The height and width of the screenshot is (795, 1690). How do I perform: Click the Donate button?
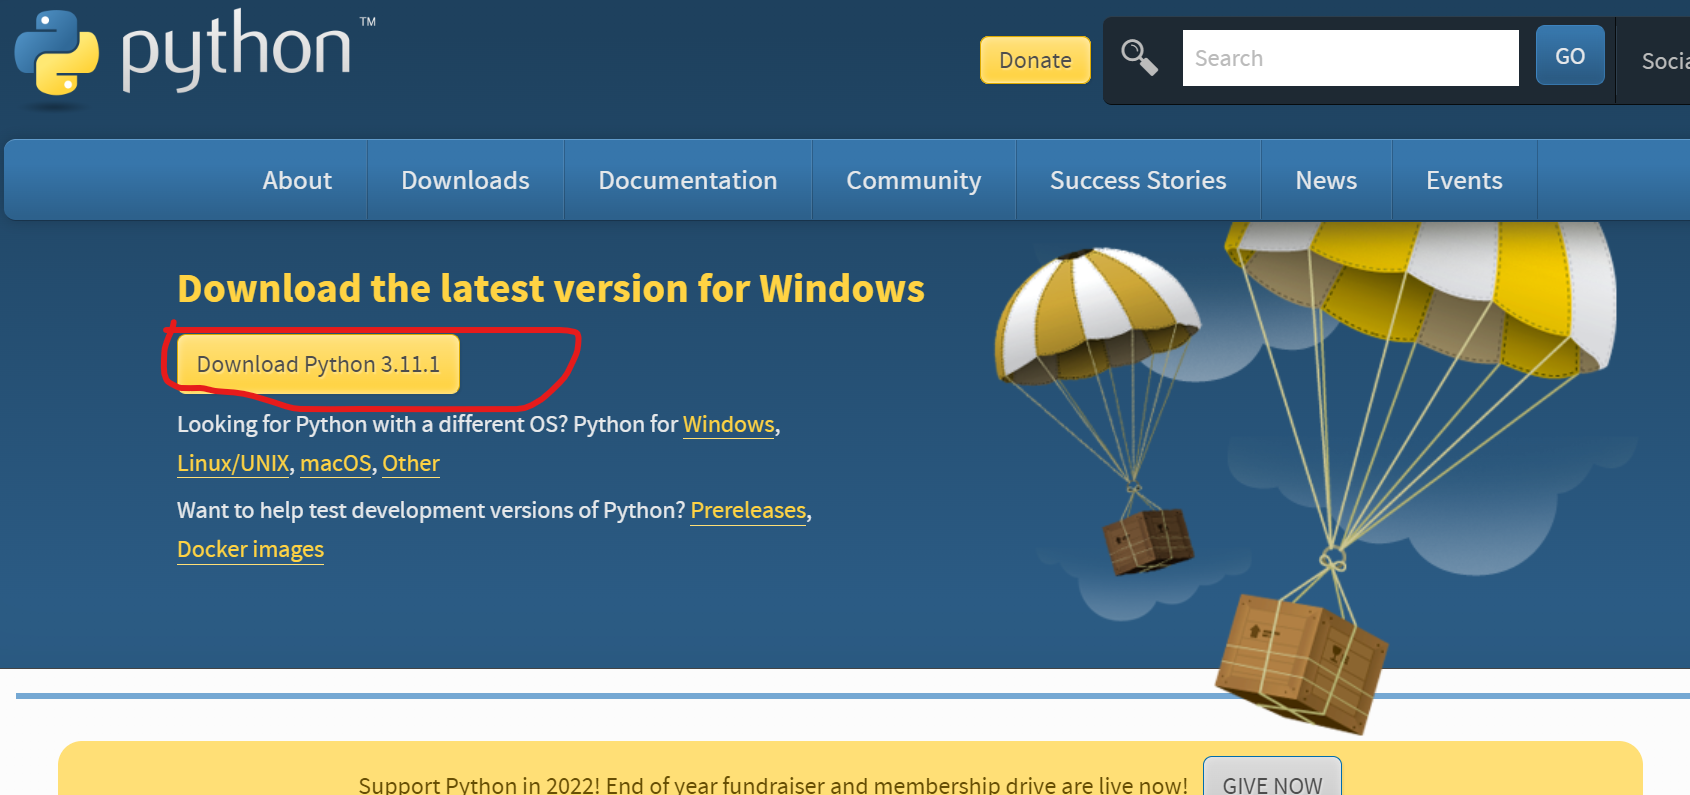click(1035, 60)
